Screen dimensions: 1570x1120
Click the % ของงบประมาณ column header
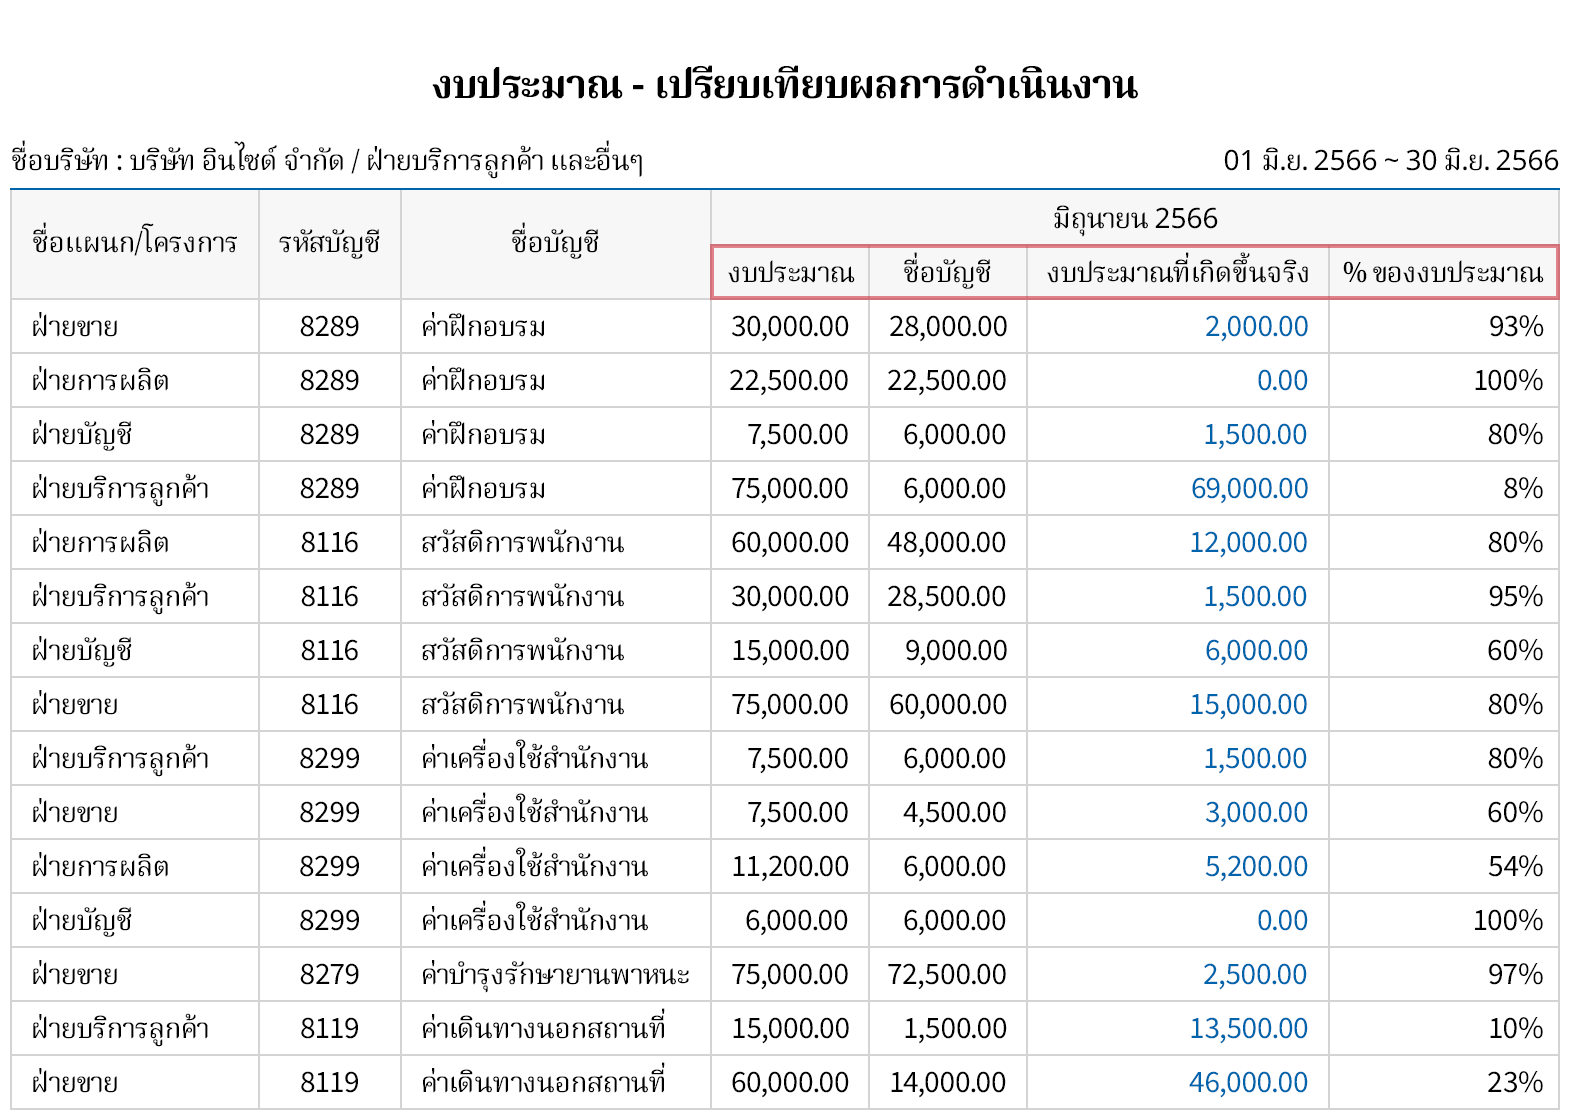pyautogui.click(x=1442, y=273)
